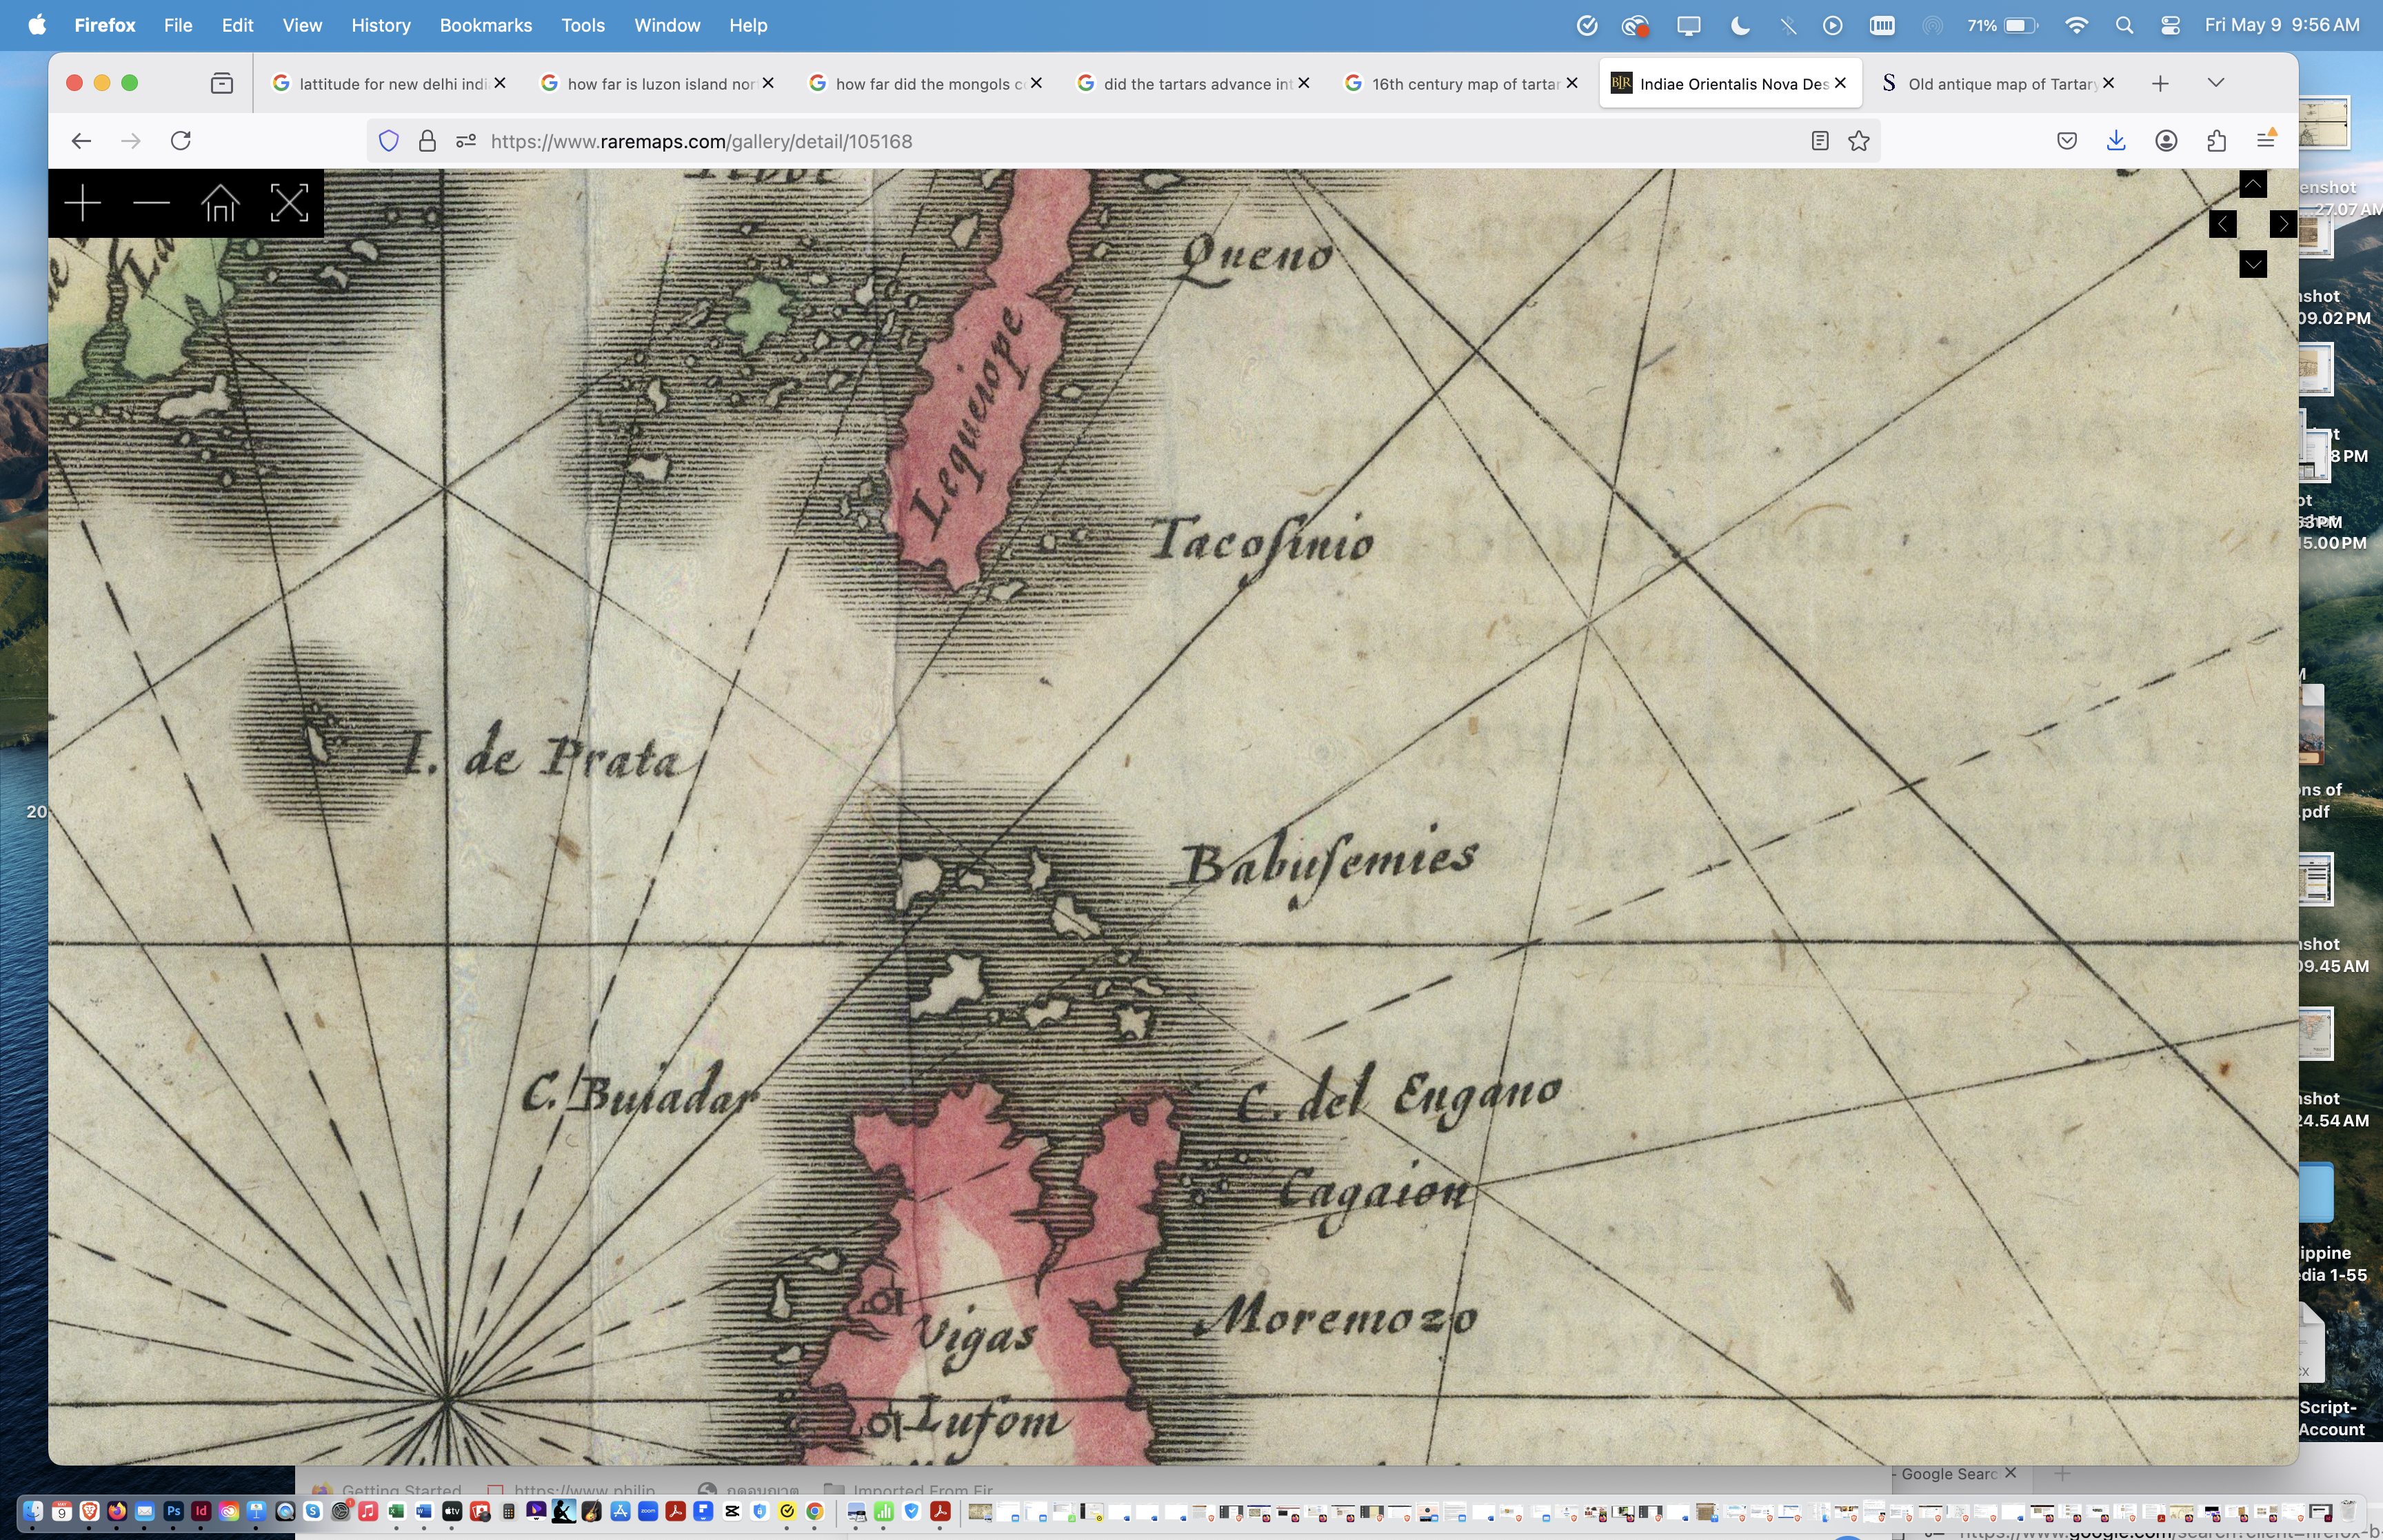Save page to Pocket
Viewport: 2383px width, 1540px height.
2067,141
